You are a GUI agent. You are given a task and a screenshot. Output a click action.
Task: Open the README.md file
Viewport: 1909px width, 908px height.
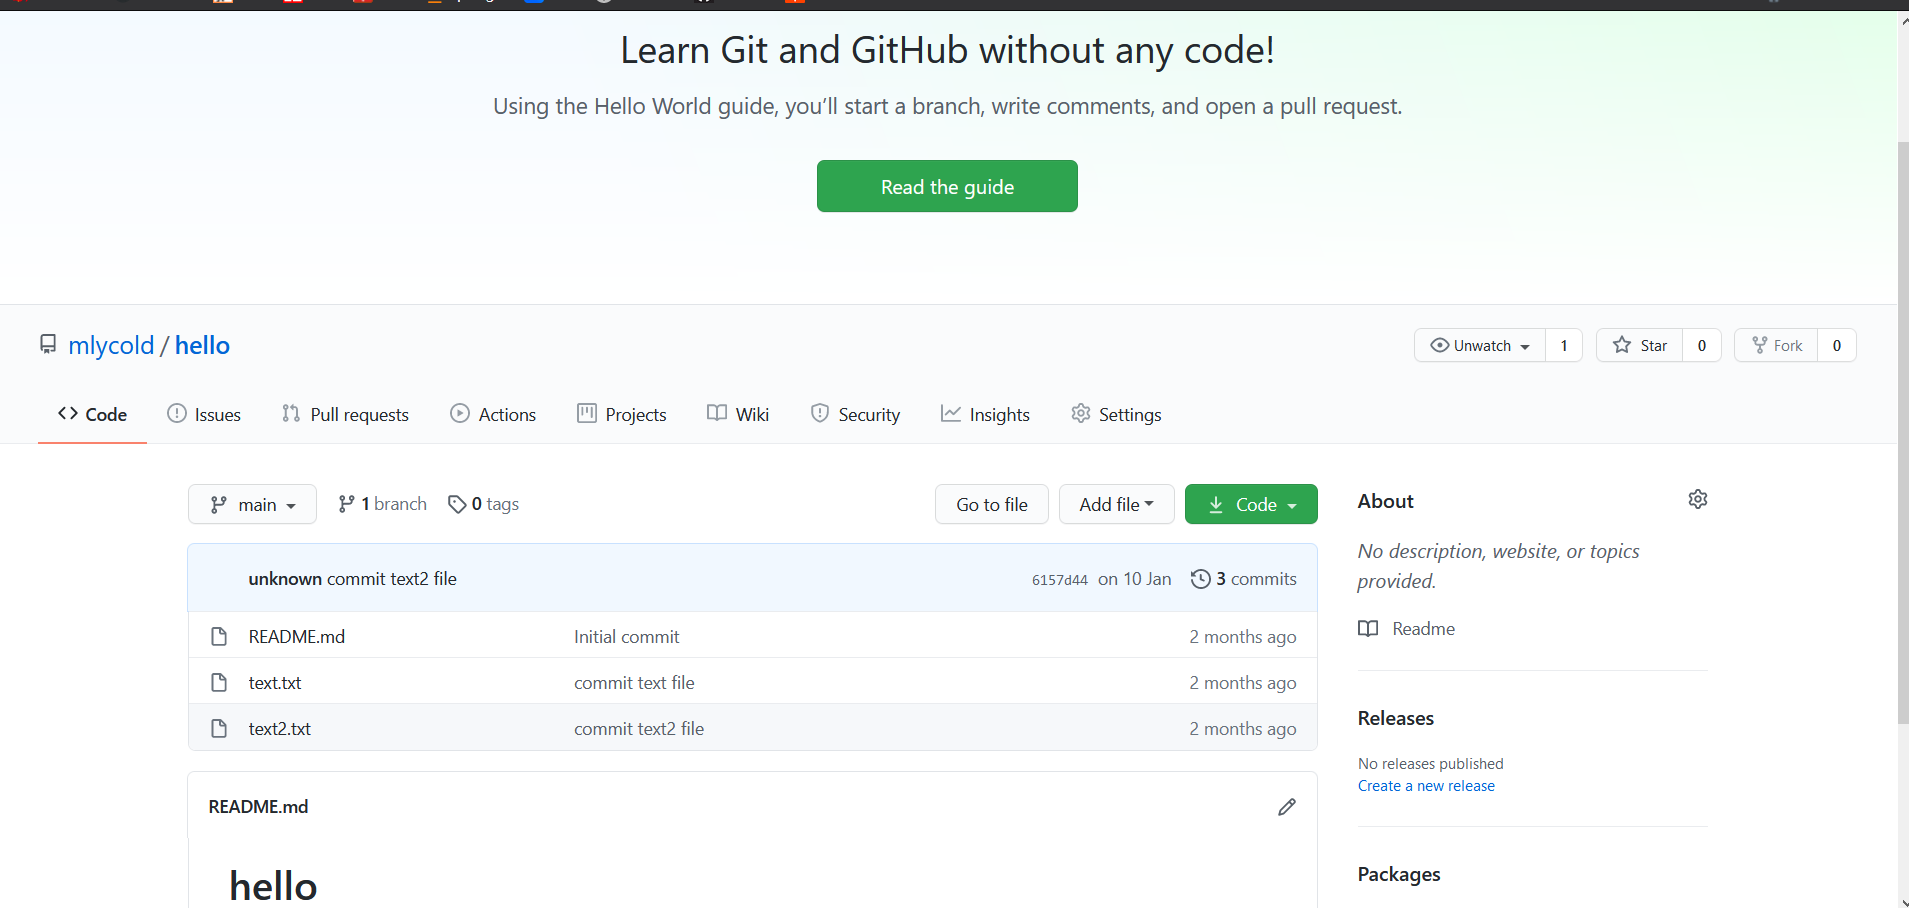pos(297,636)
